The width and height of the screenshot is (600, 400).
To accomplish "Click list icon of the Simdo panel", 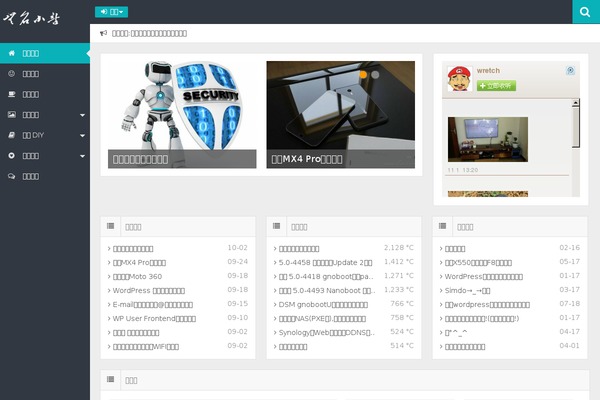I will 442,226.
